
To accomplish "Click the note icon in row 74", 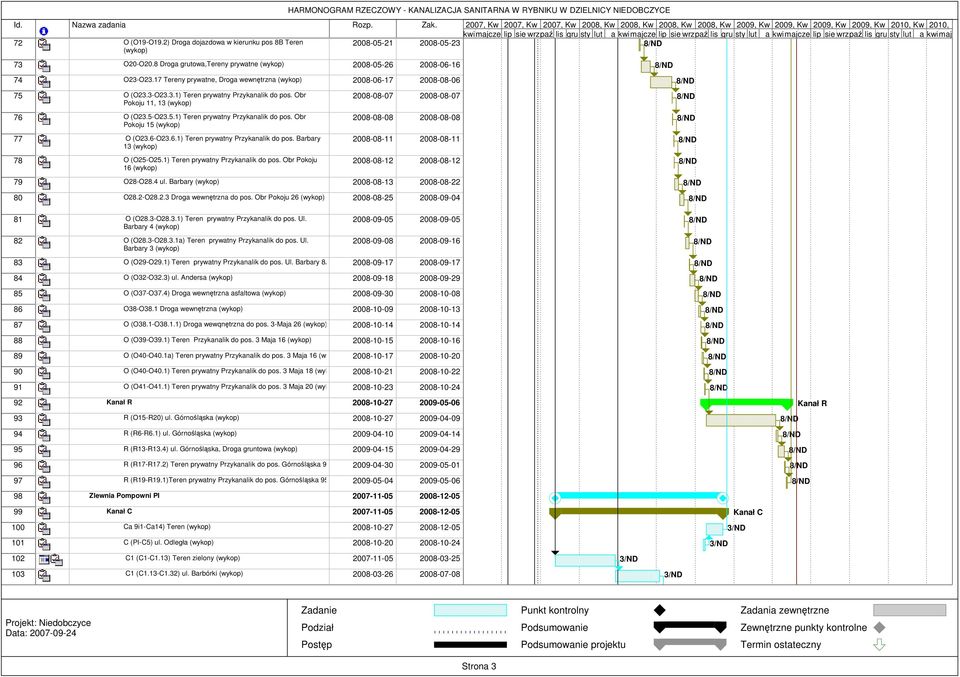I will [x=44, y=81].
